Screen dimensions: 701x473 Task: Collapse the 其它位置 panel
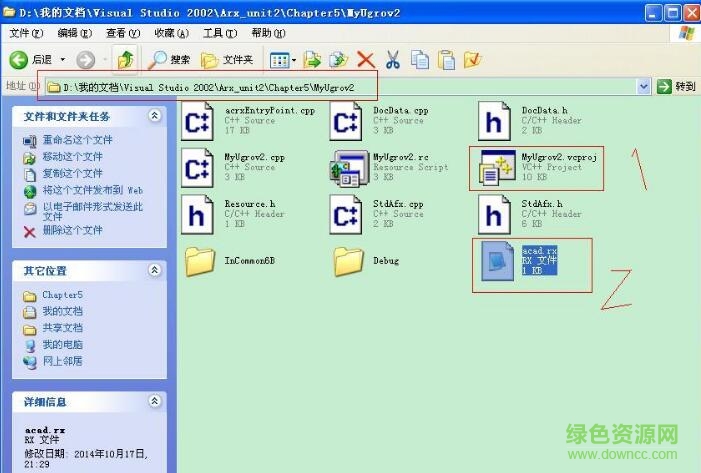154,271
